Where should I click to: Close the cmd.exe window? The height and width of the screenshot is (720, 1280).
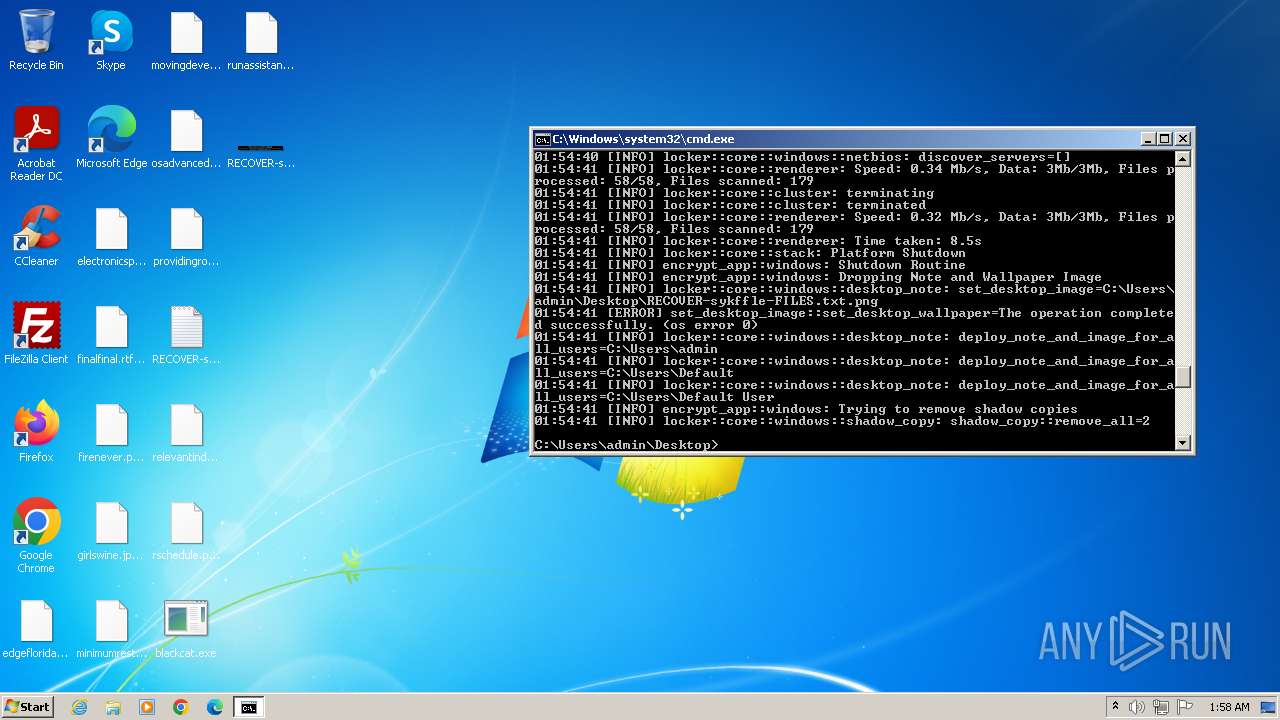pos(1183,139)
